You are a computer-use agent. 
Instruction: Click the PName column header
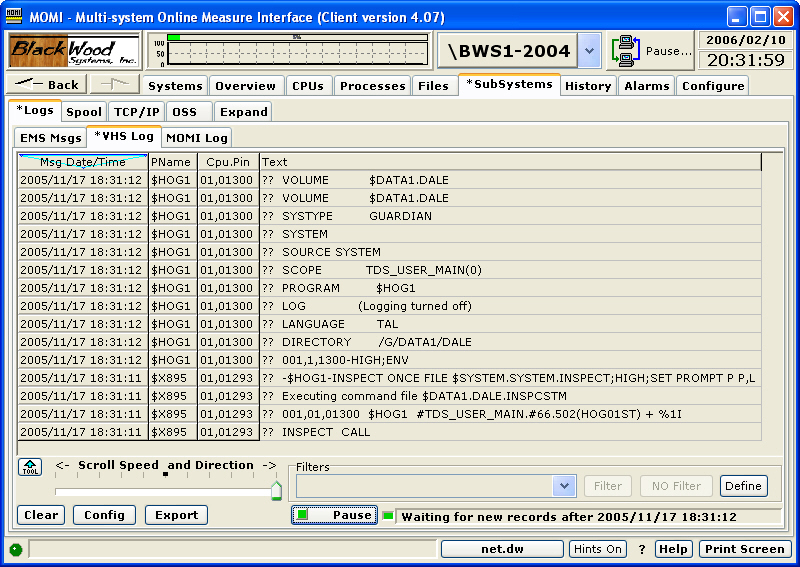(x=171, y=162)
